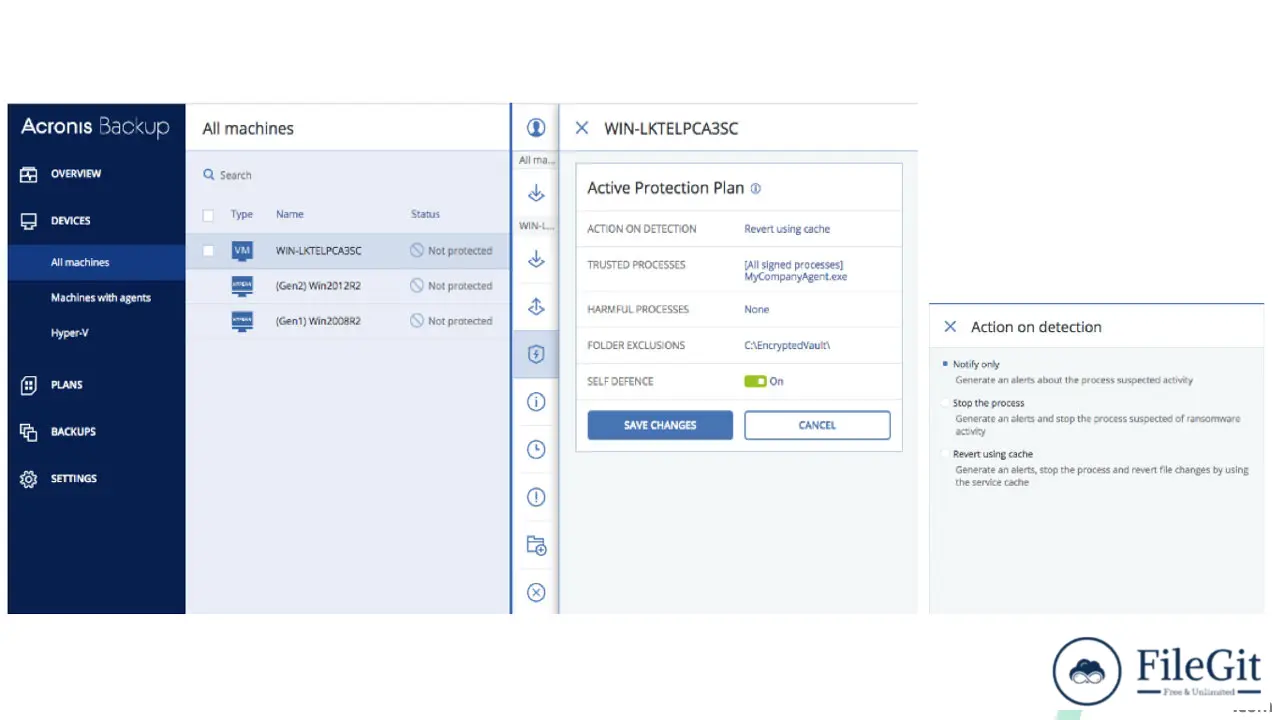Select the WIN-LKTELPCA3SC machine name
This screenshot has height=720, width=1280.
(319, 251)
